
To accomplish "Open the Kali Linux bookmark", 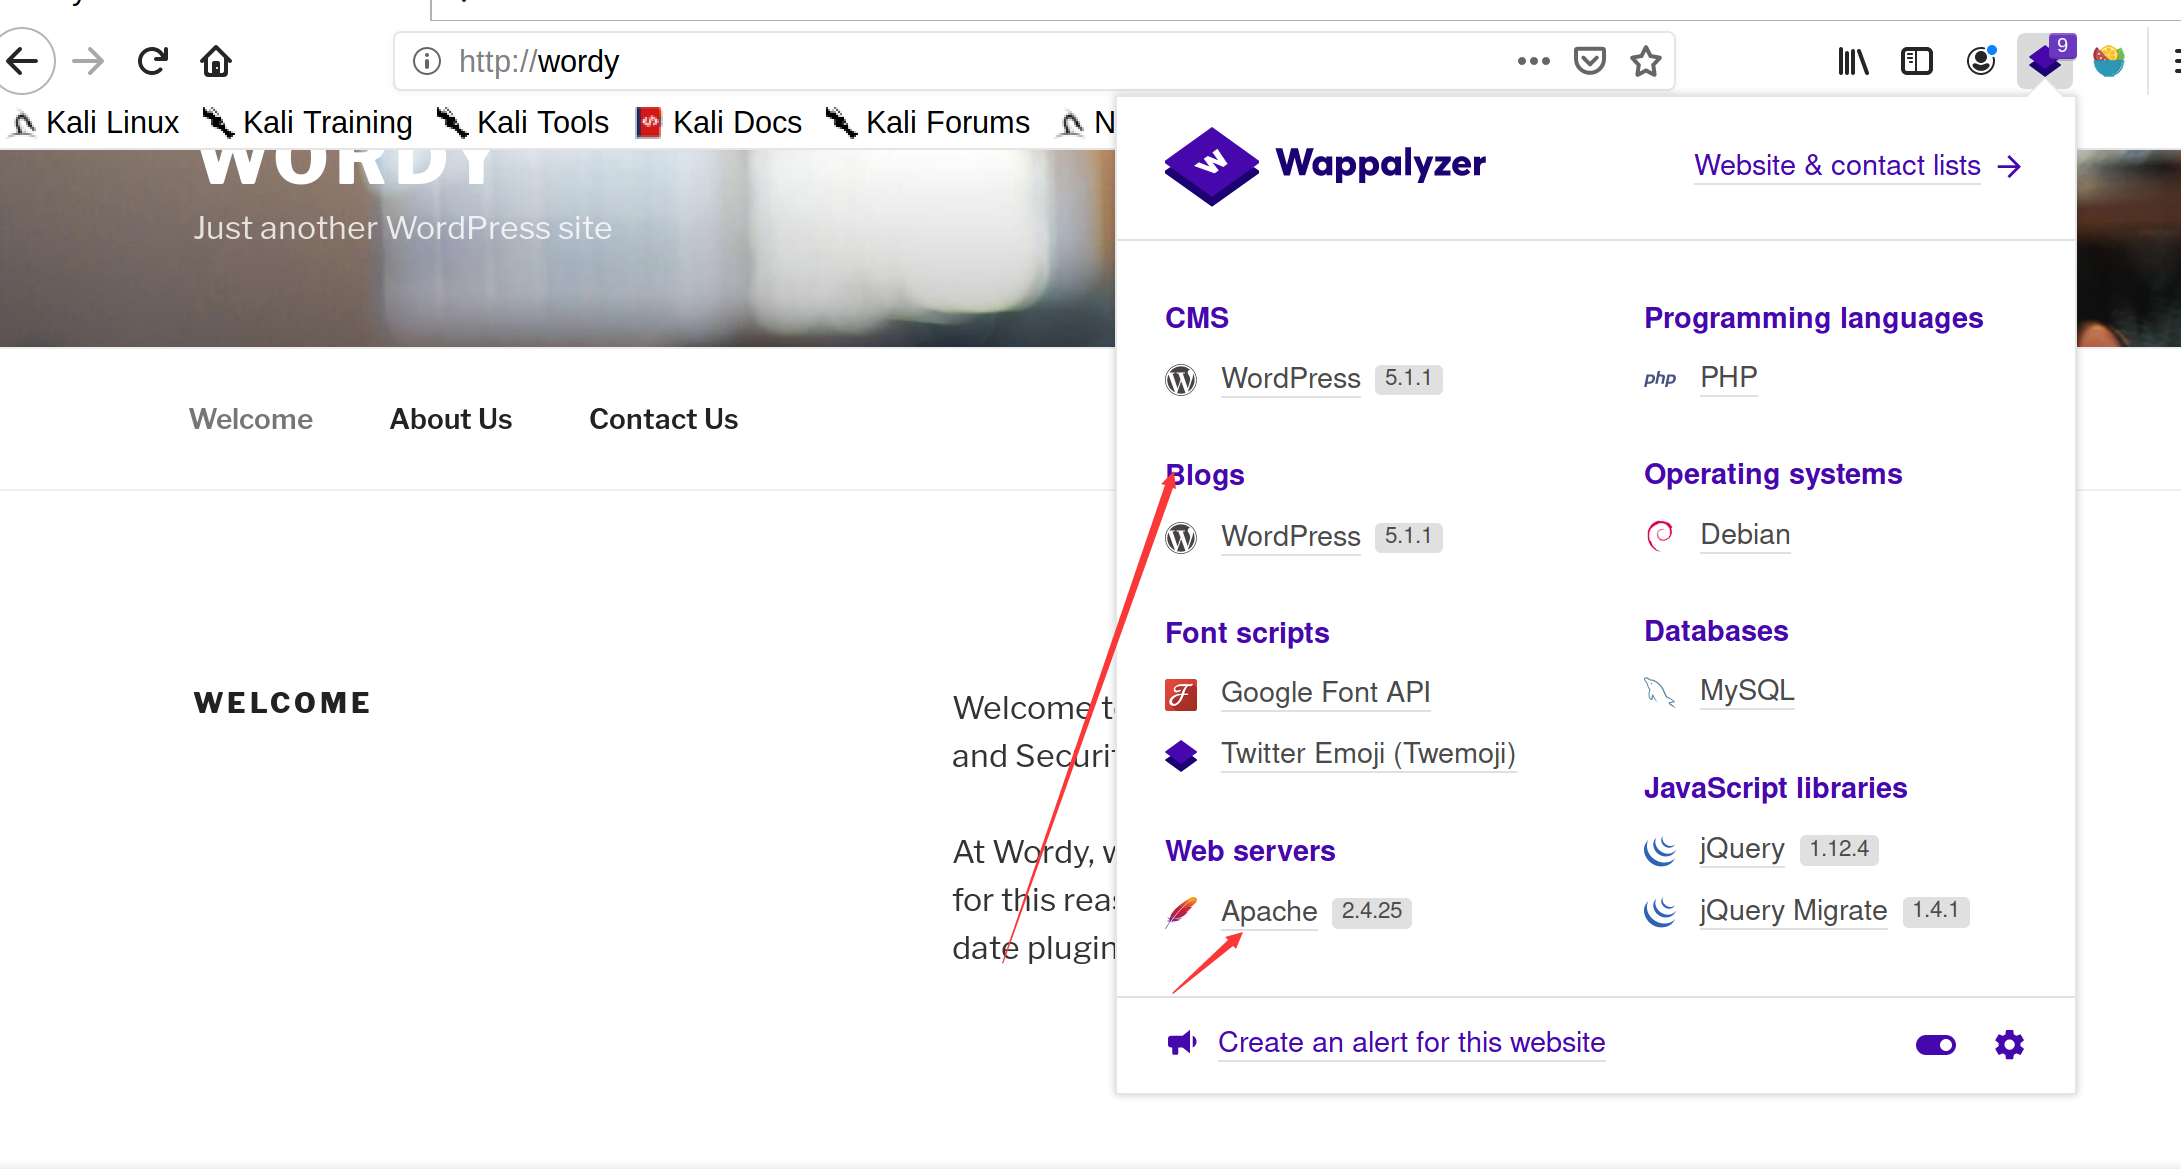I will (x=96, y=123).
